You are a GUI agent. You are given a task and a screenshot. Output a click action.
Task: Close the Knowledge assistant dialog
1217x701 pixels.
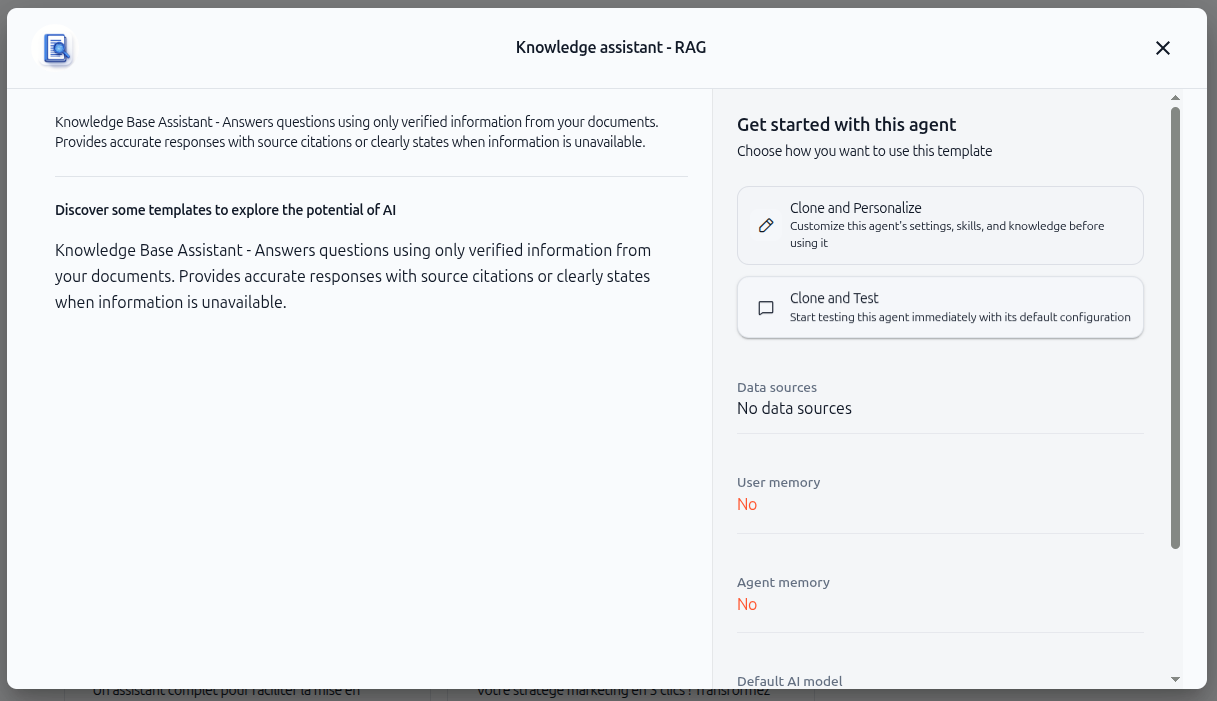coord(1163,48)
